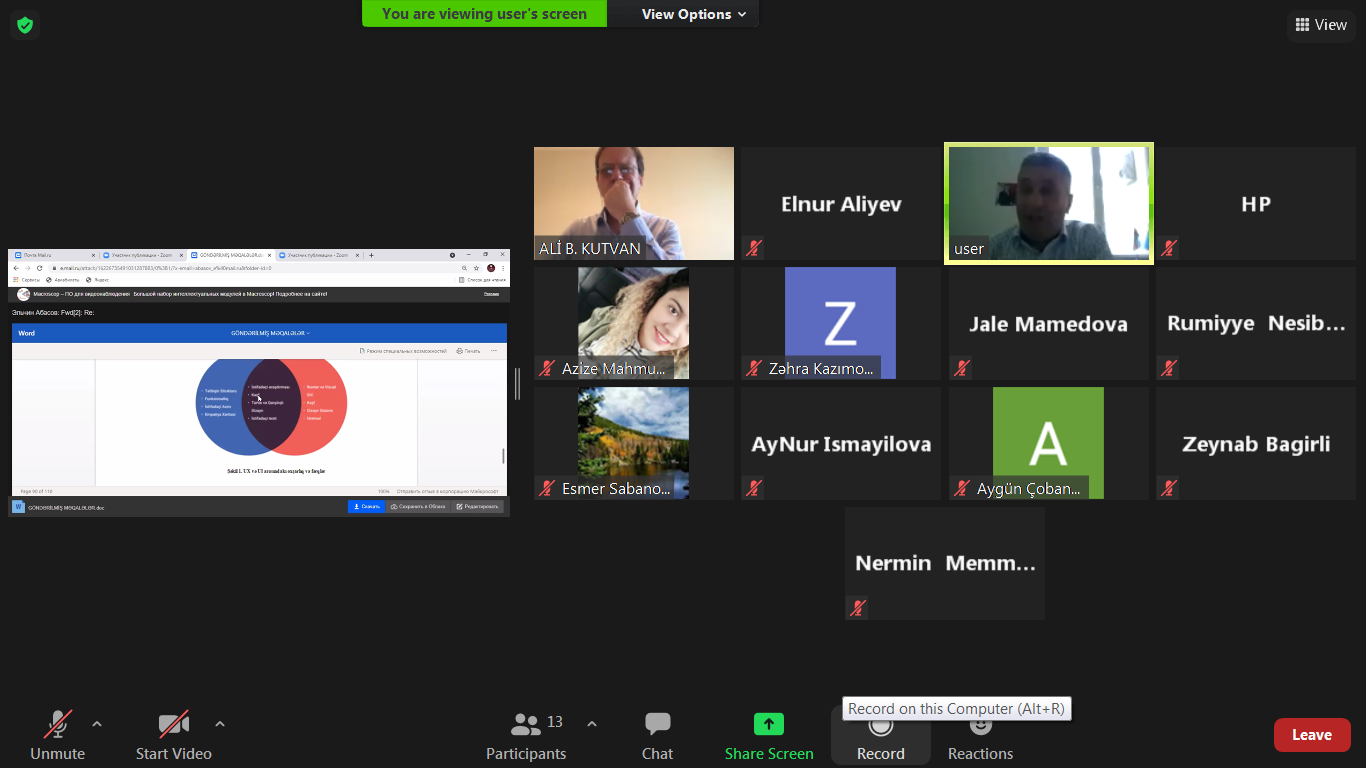Click Zəhra Kazımova's avatar tile
Screen dimensions: 1366x768
(x=840, y=322)
